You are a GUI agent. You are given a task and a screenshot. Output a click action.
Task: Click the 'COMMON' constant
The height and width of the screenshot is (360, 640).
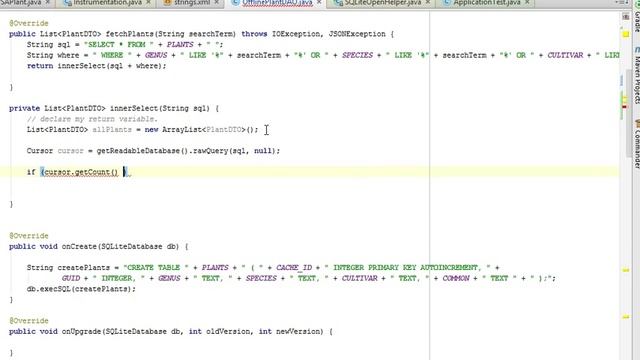coord(456,278)
